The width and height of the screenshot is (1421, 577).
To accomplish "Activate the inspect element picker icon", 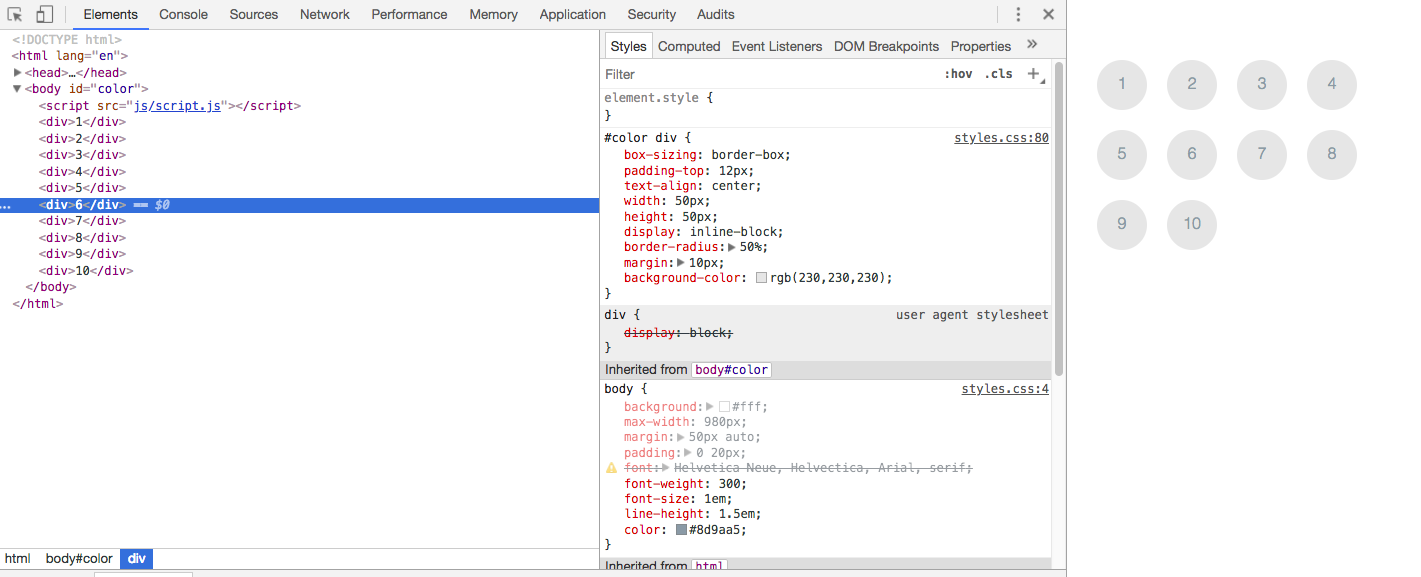I will 15,15.
